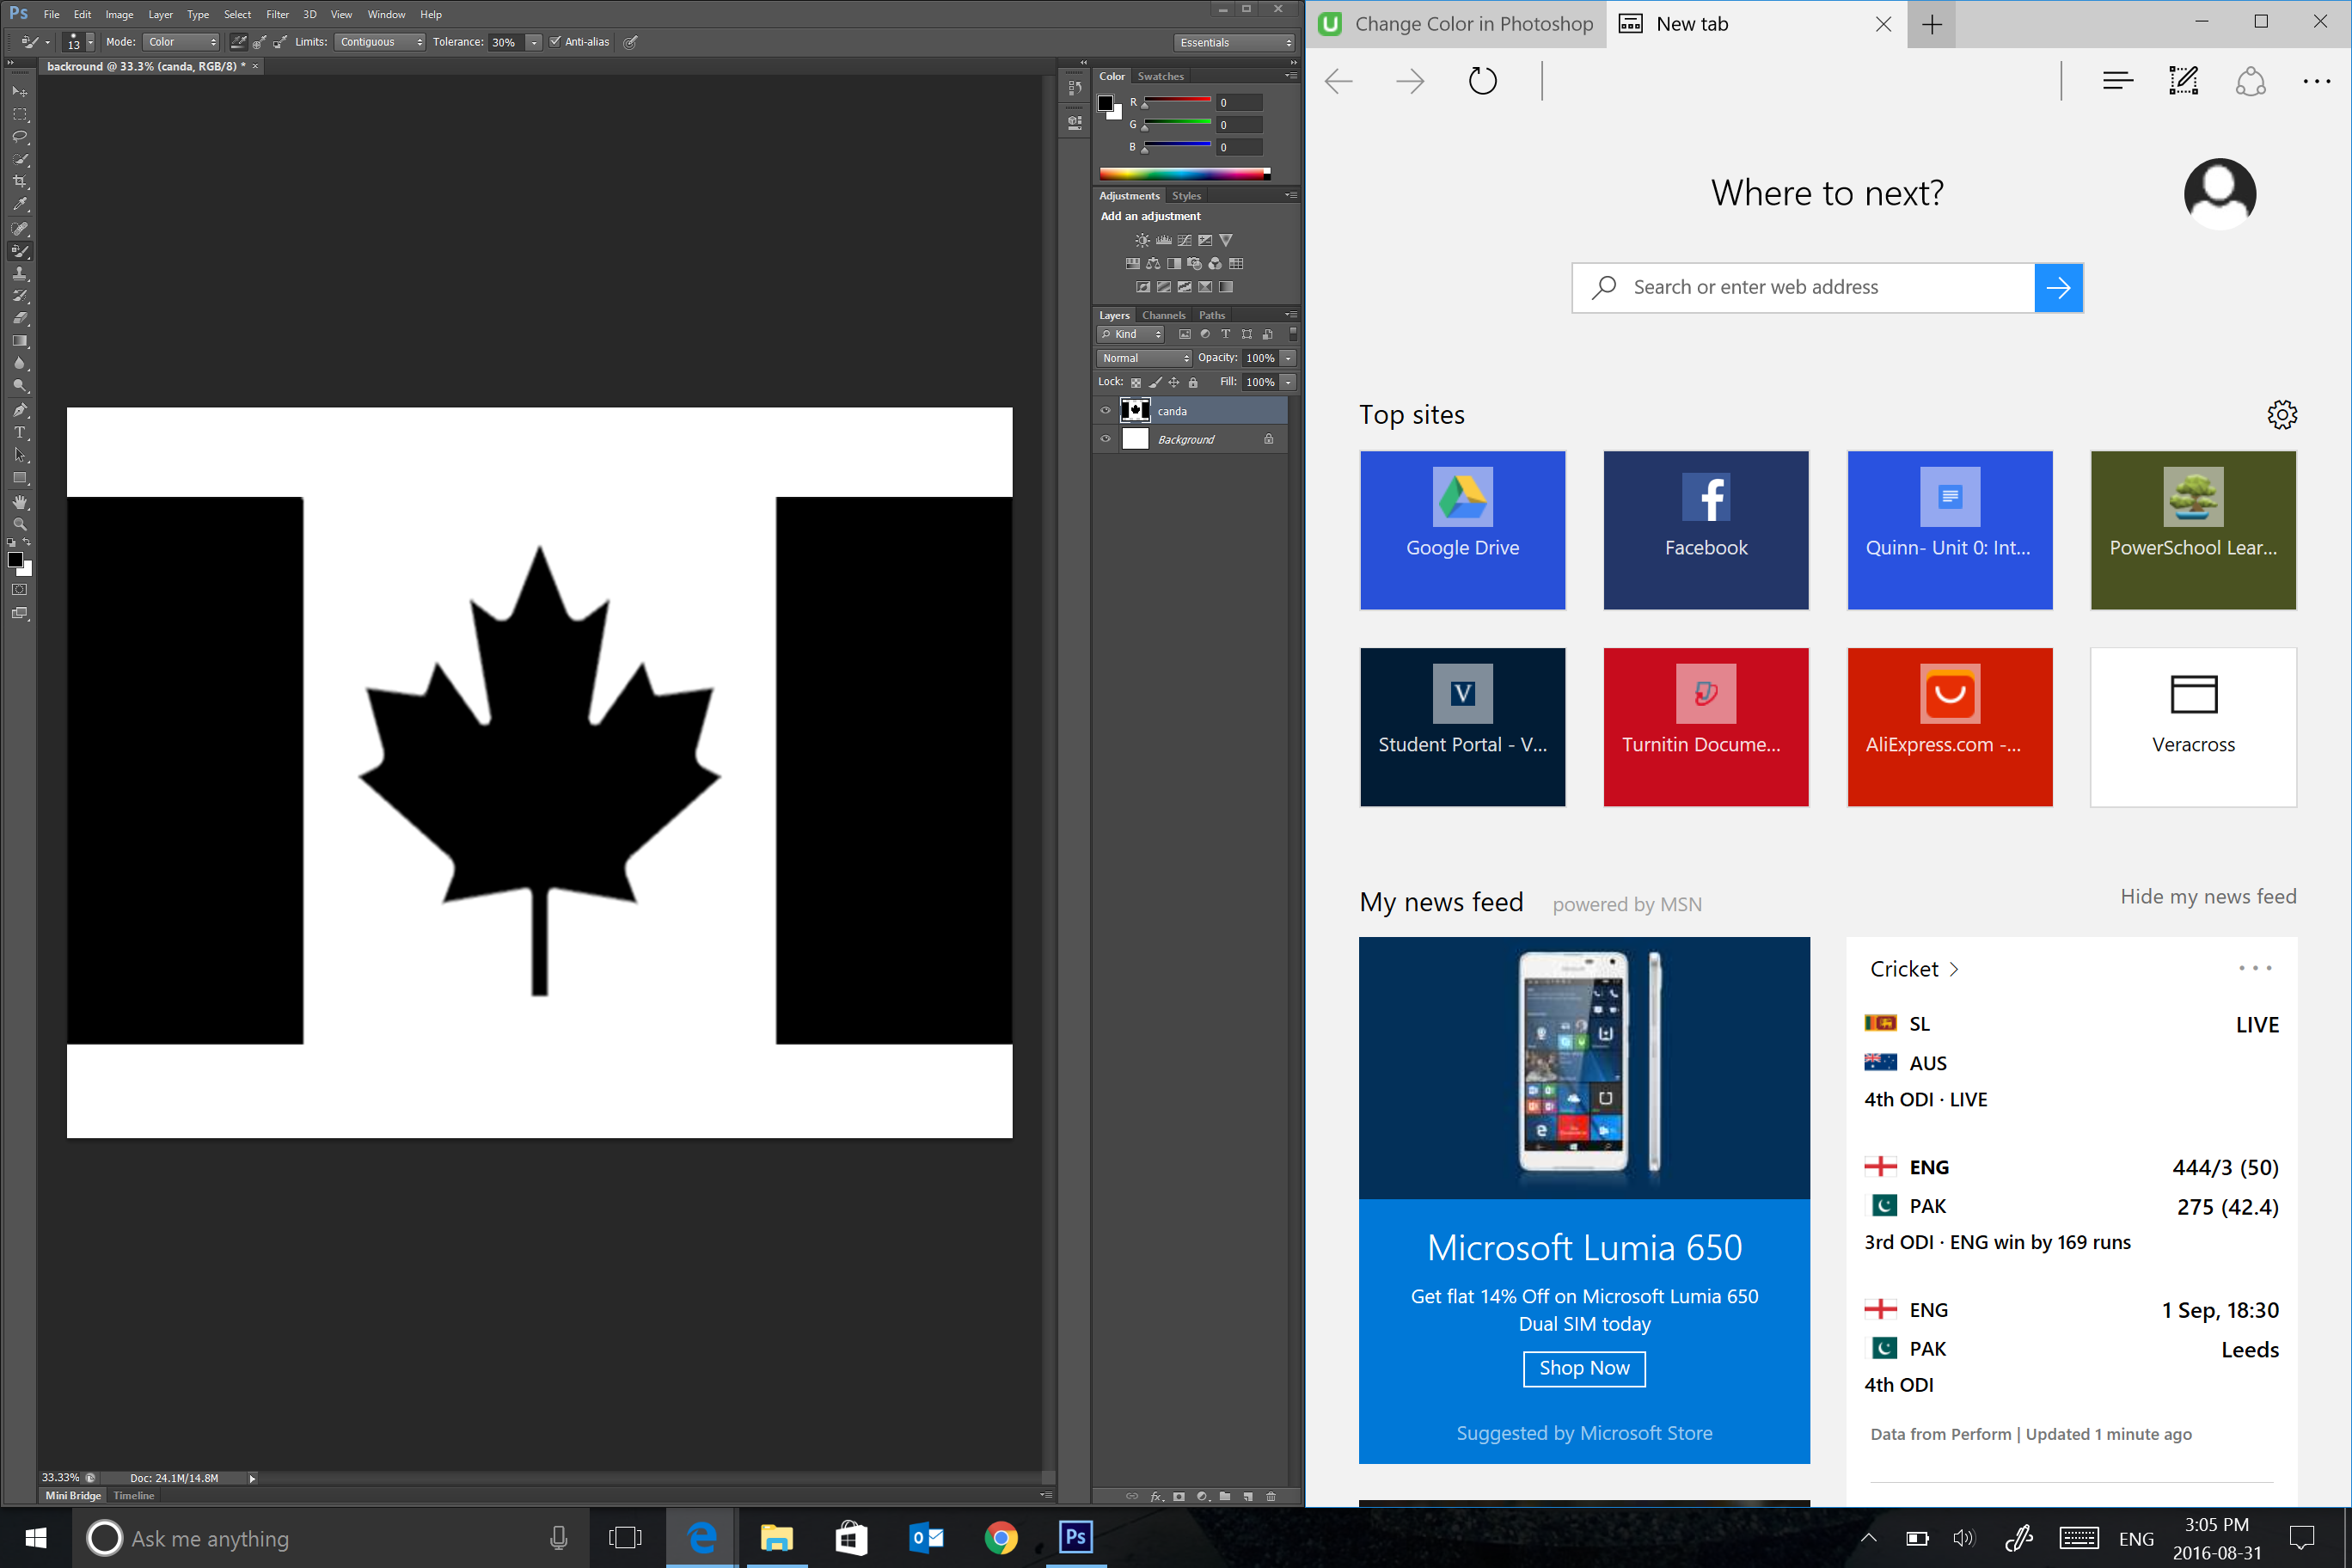Click the red R color slider
2352x1568 pixels.
pos(1177,100)
